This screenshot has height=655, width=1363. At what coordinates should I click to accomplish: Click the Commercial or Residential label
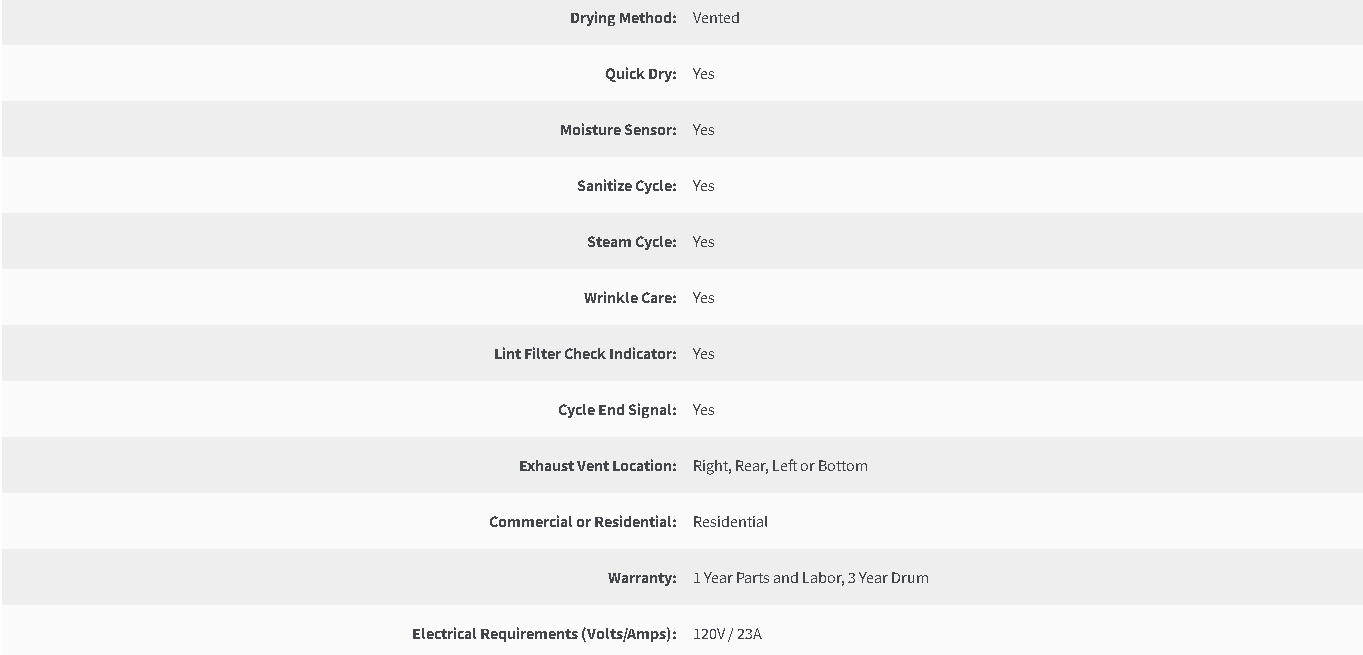click(583, 522)
